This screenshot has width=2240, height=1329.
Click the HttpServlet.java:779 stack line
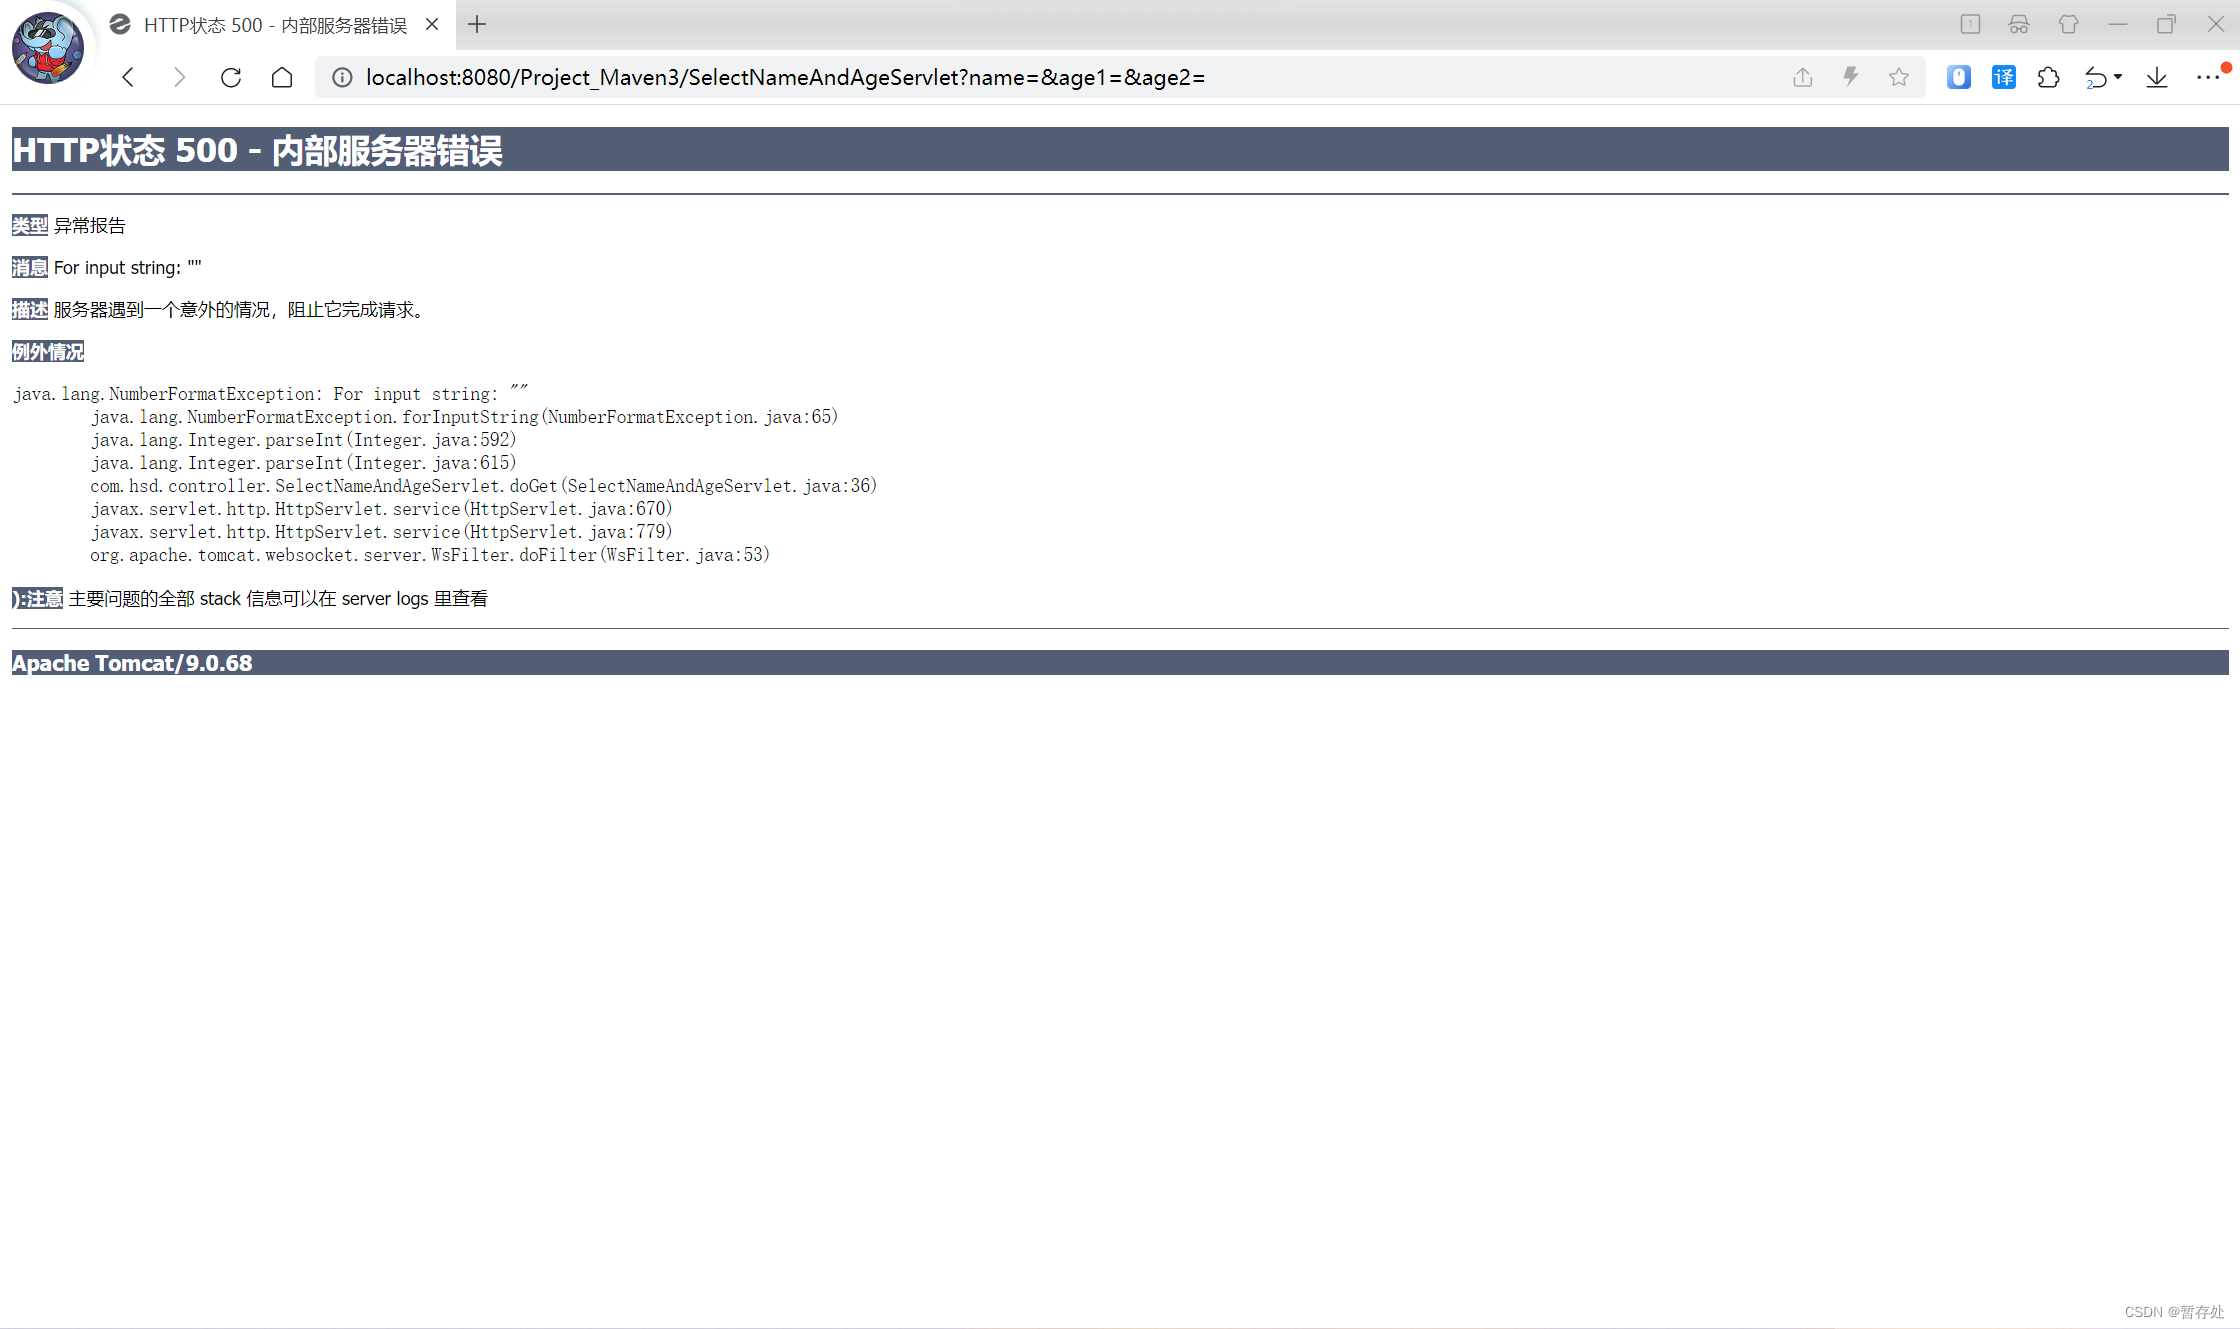[381, 531]
